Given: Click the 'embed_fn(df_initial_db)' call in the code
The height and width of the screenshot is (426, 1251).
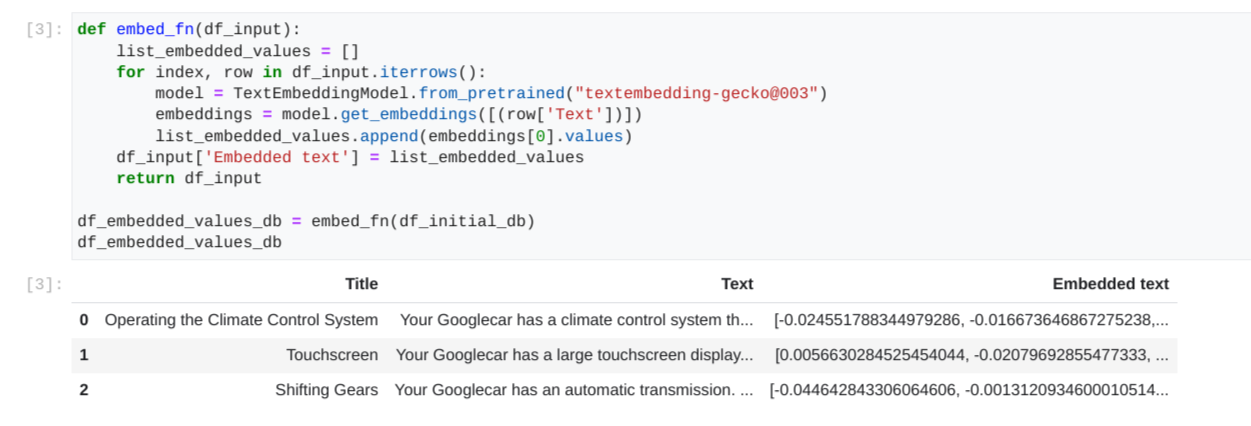Looking at the screenshot, I should click(423, 221).
